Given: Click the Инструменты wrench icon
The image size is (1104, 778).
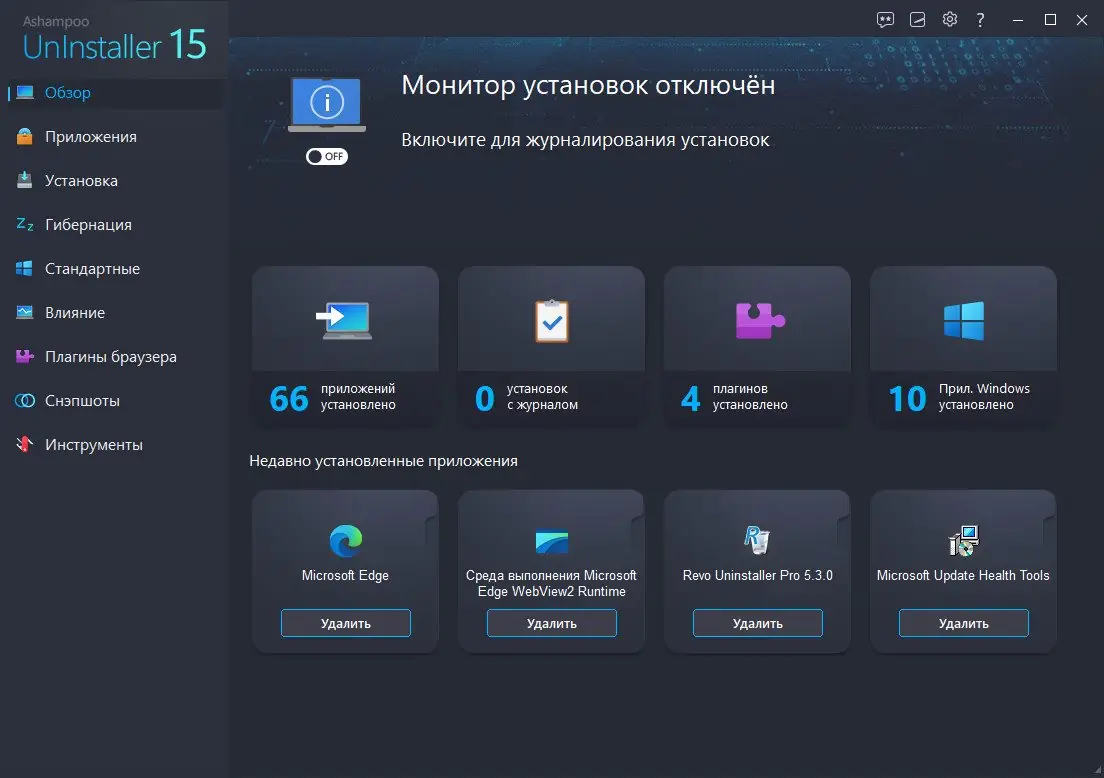Looking at the screenshot, I should [x=24, y=444].
